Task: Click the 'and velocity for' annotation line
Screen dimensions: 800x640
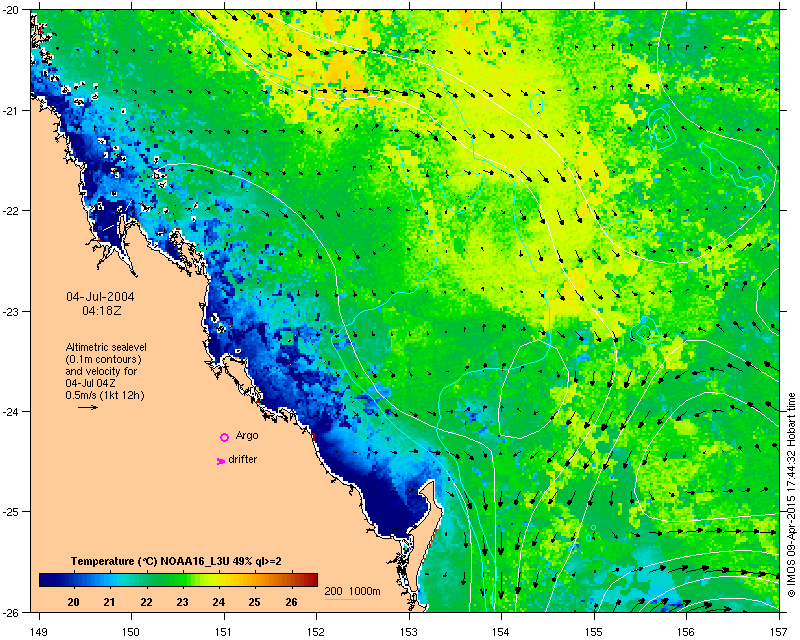Action: tap(101, 371)
